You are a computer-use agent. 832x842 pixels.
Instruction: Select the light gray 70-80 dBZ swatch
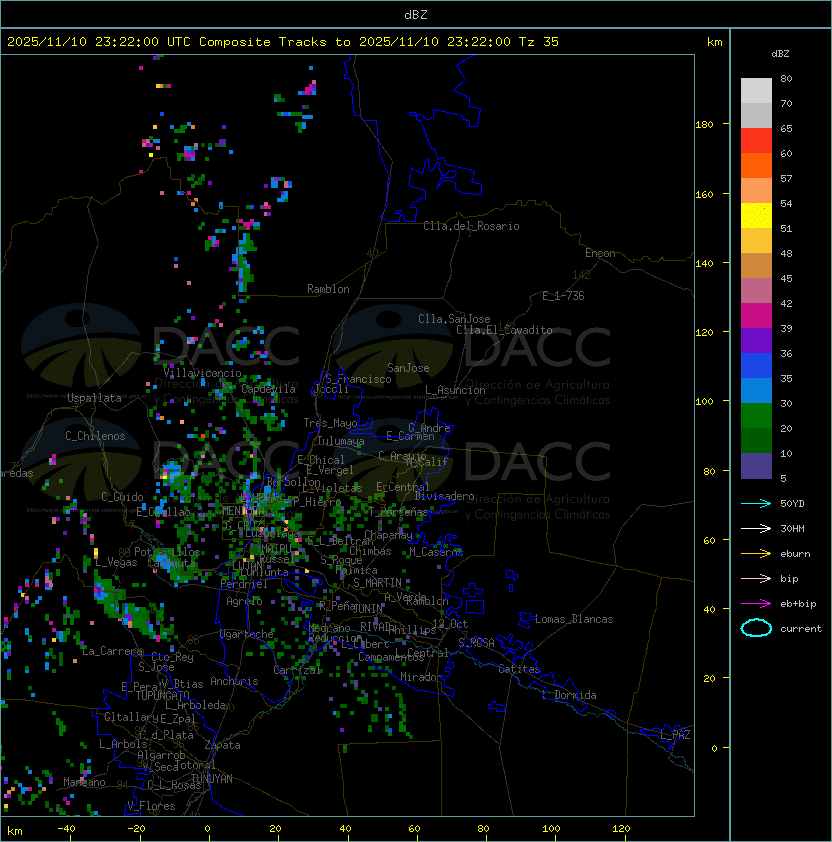click(x=756, y=90)
